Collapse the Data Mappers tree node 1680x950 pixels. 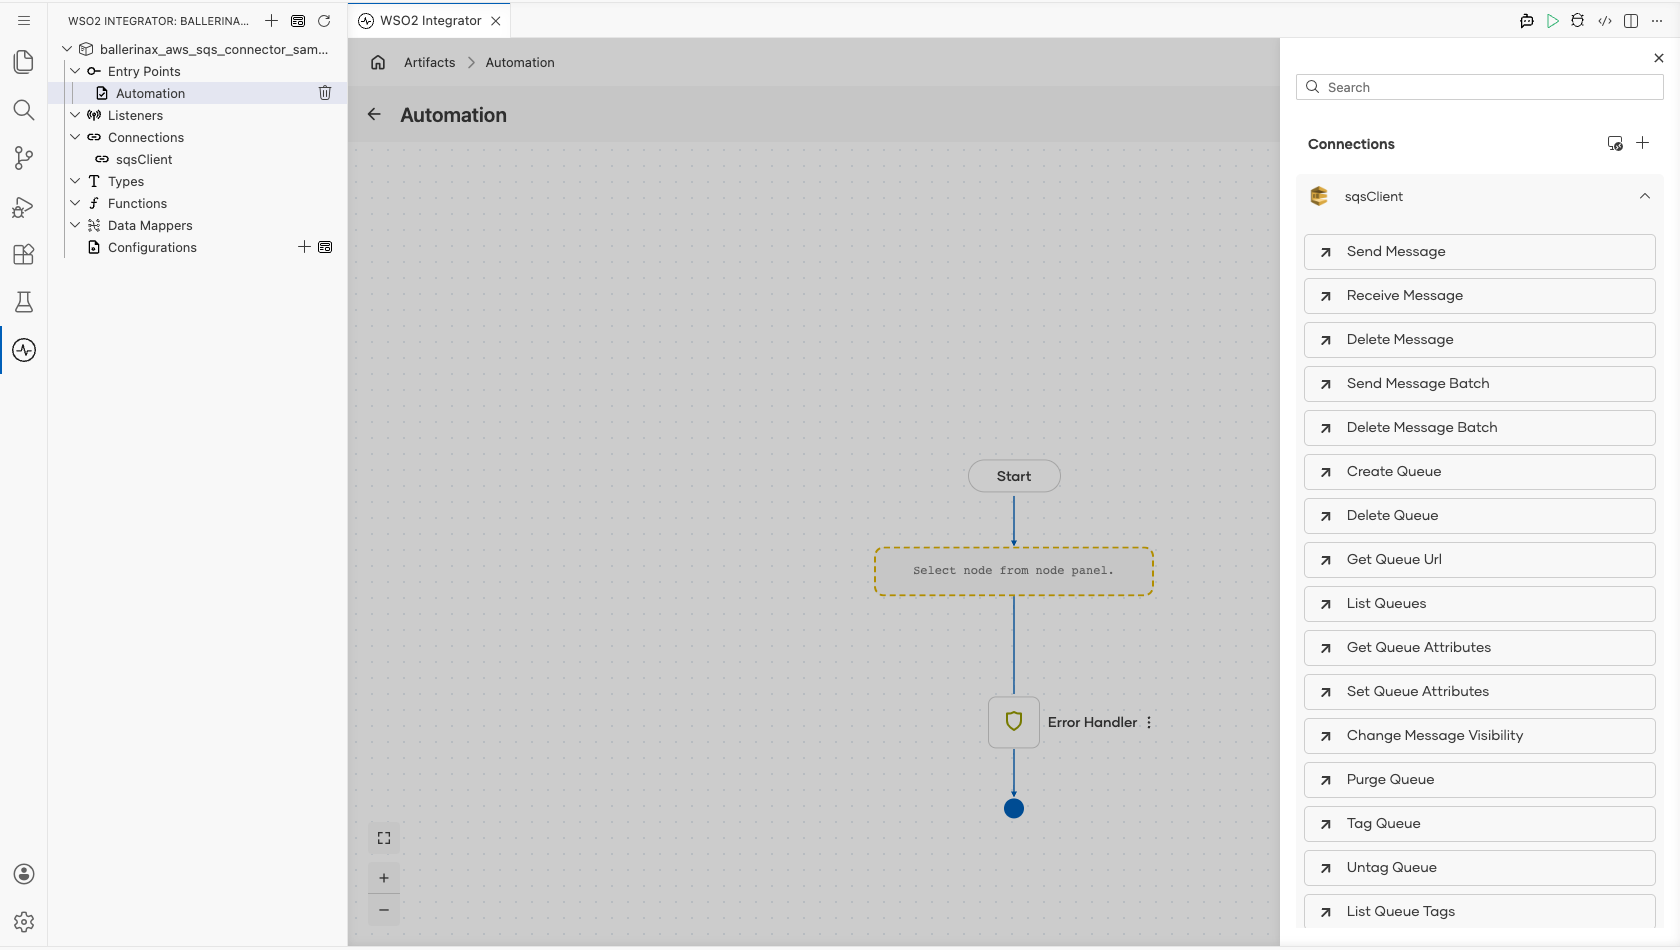(x=75, y=225)
